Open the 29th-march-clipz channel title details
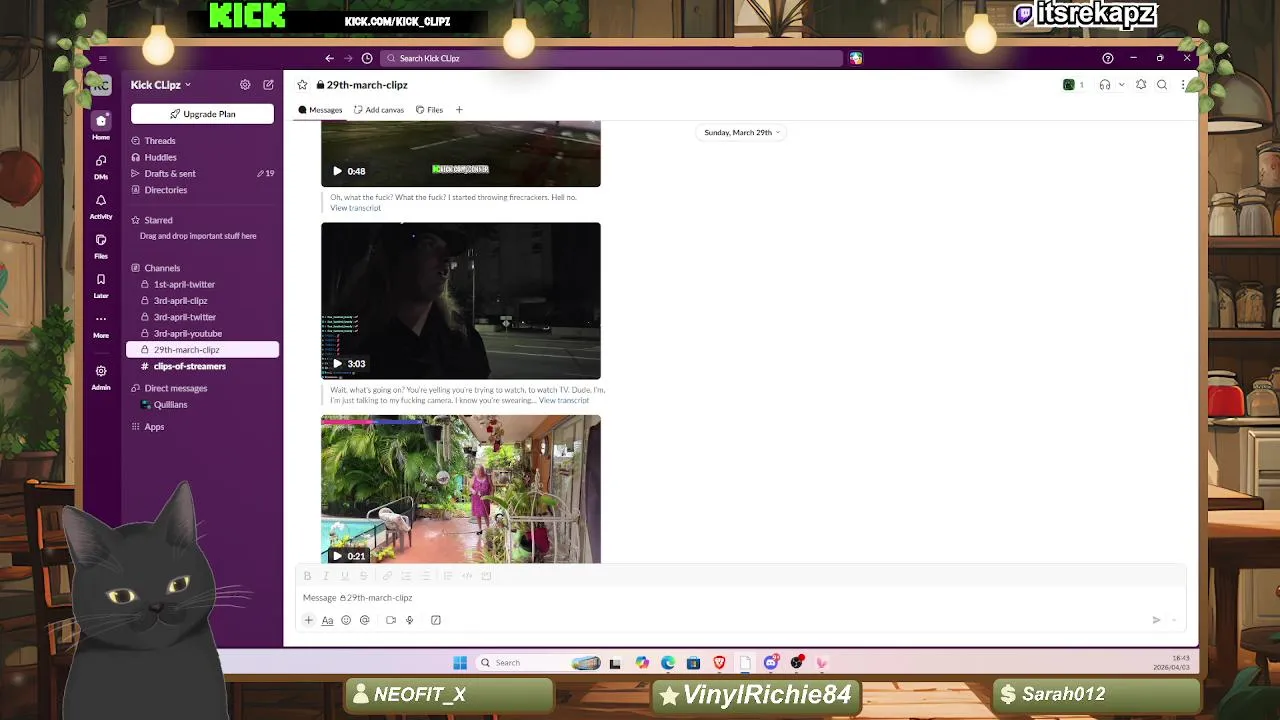The width and height of the screenshot is (1280, 720). 362,85
